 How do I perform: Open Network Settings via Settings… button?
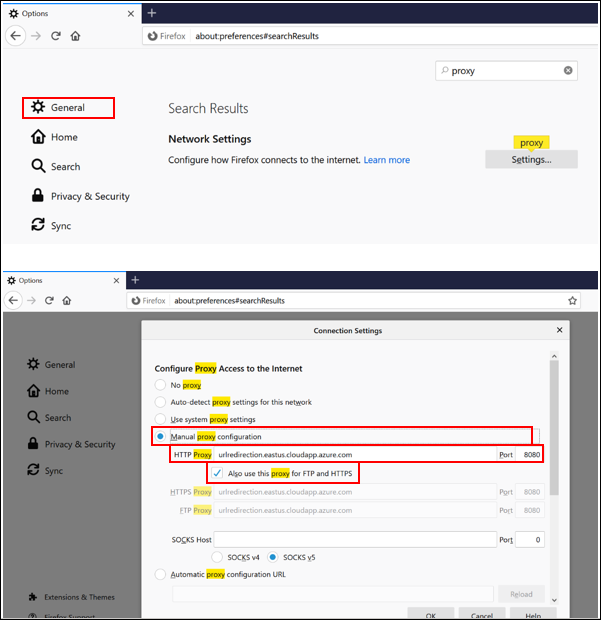(x=531, y=159)
